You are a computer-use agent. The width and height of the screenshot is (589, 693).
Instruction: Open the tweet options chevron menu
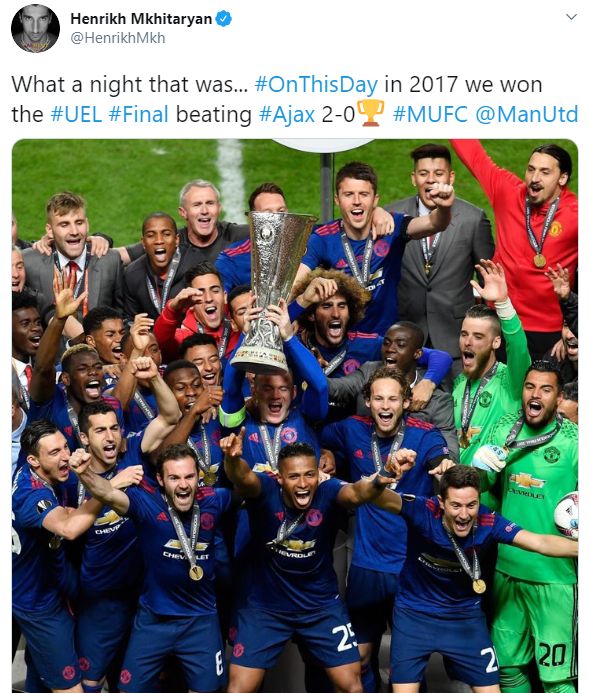click(x=571, y=17)
